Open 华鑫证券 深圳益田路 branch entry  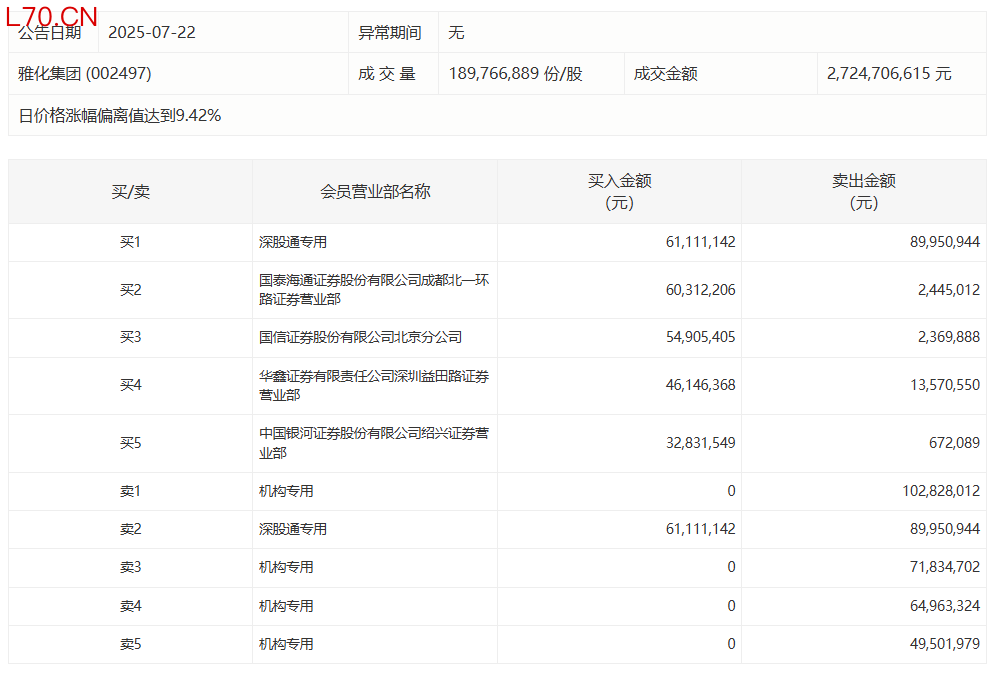click(373, 386)
